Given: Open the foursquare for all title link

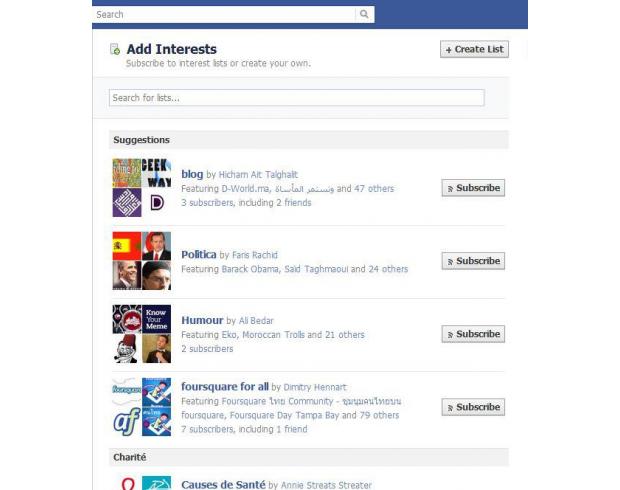Looking at the screenshot, I should click(x=225, y=386).
